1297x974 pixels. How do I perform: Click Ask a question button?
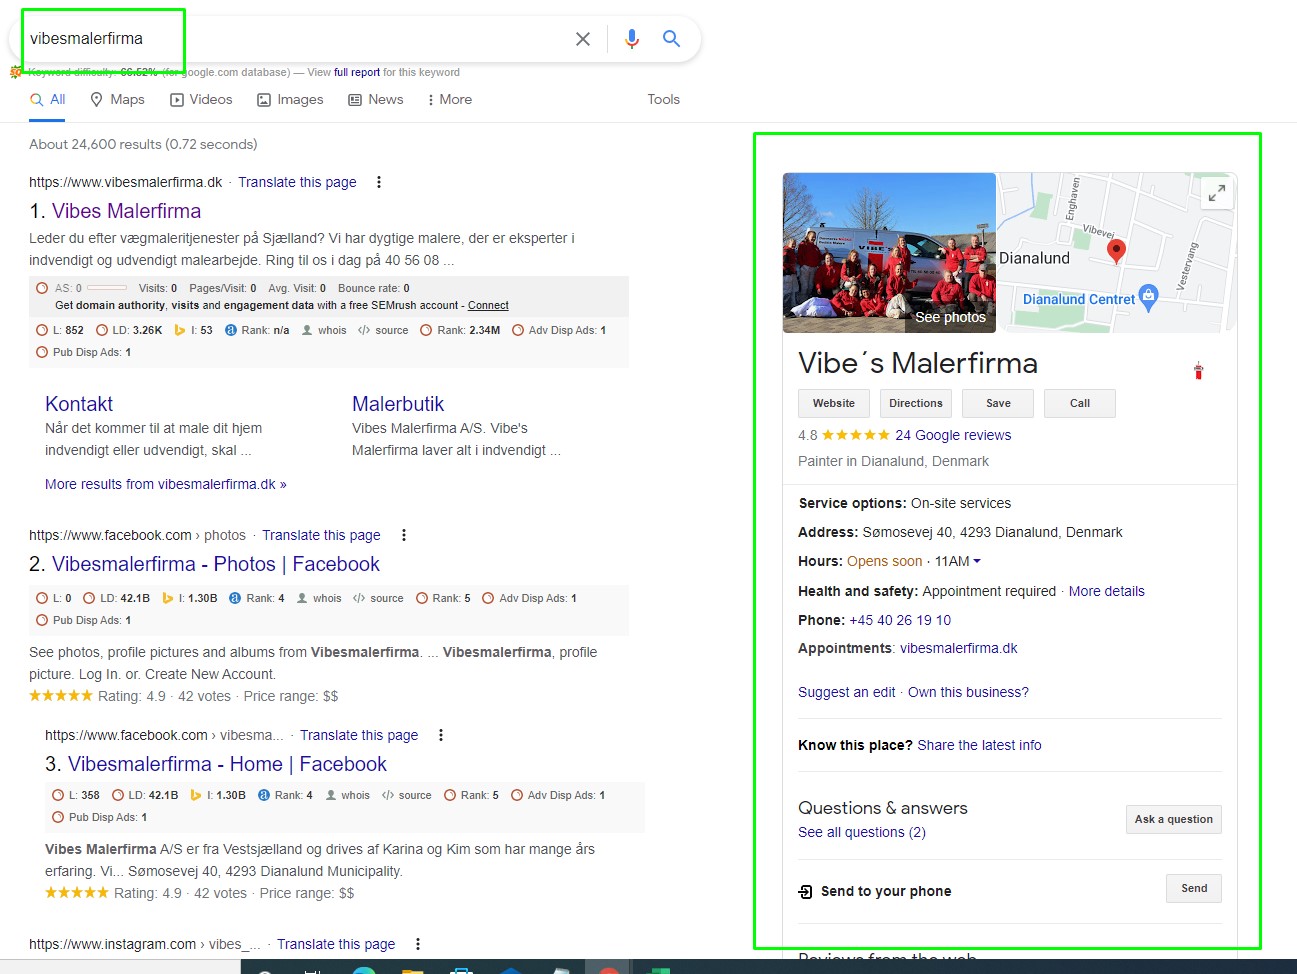click(x=1174, y=819)
